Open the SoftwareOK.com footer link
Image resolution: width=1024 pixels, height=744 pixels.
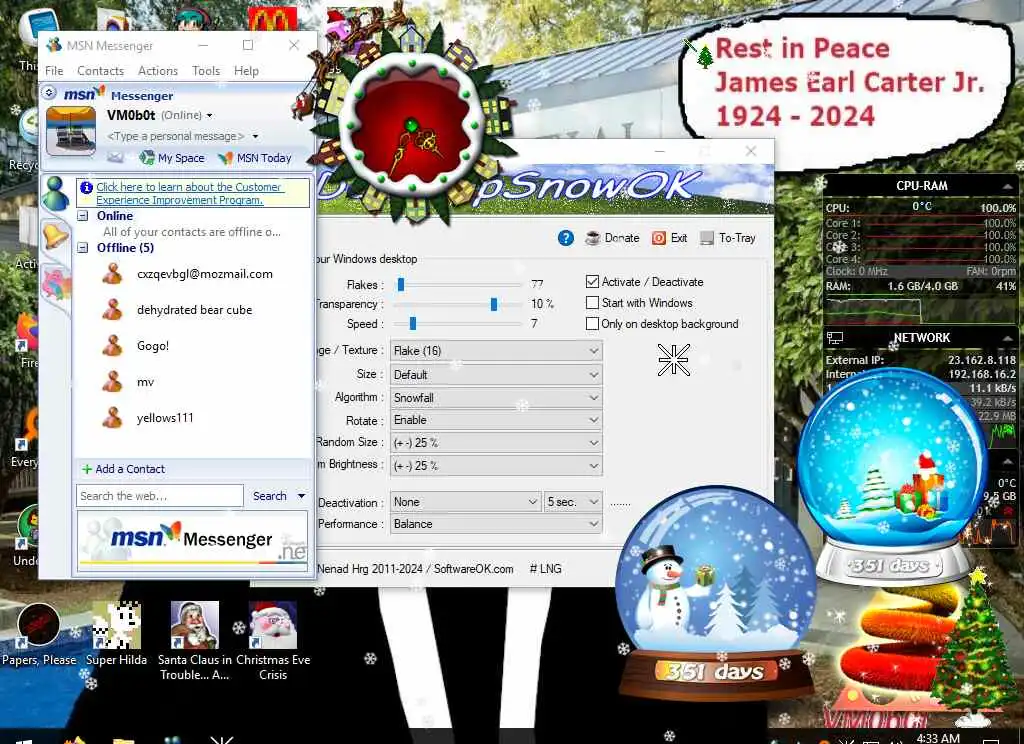(x=473, y=569)
